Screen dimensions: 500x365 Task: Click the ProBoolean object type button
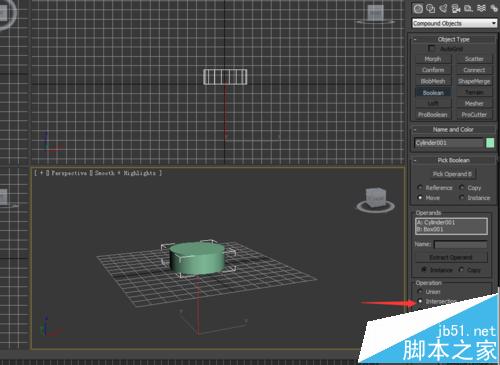[x=433, y=115]
